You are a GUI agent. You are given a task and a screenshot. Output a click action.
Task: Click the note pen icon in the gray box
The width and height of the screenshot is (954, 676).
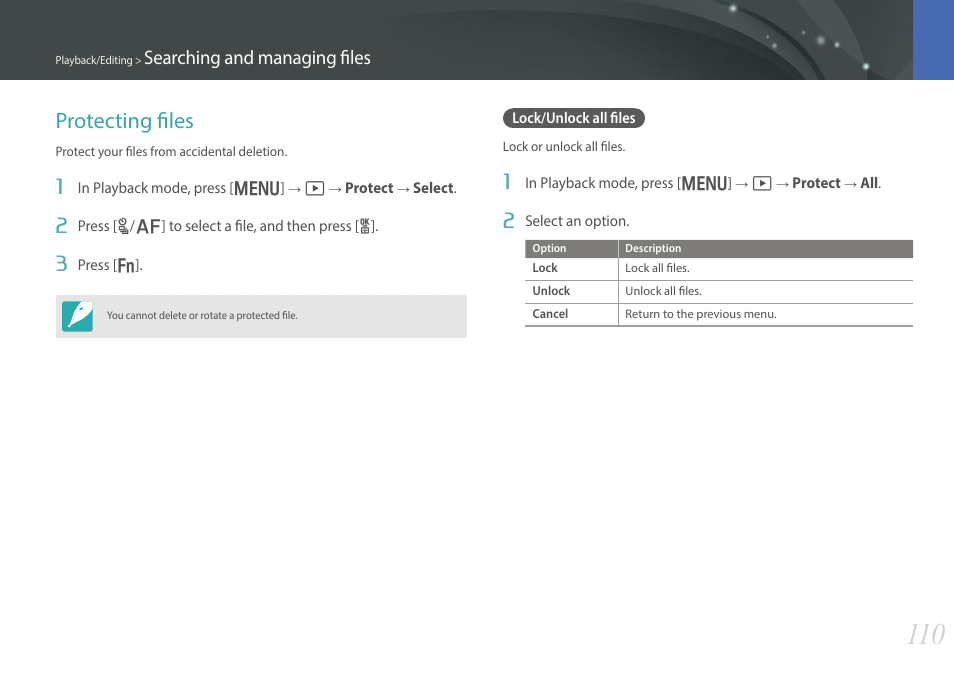[x=77, y=316]
